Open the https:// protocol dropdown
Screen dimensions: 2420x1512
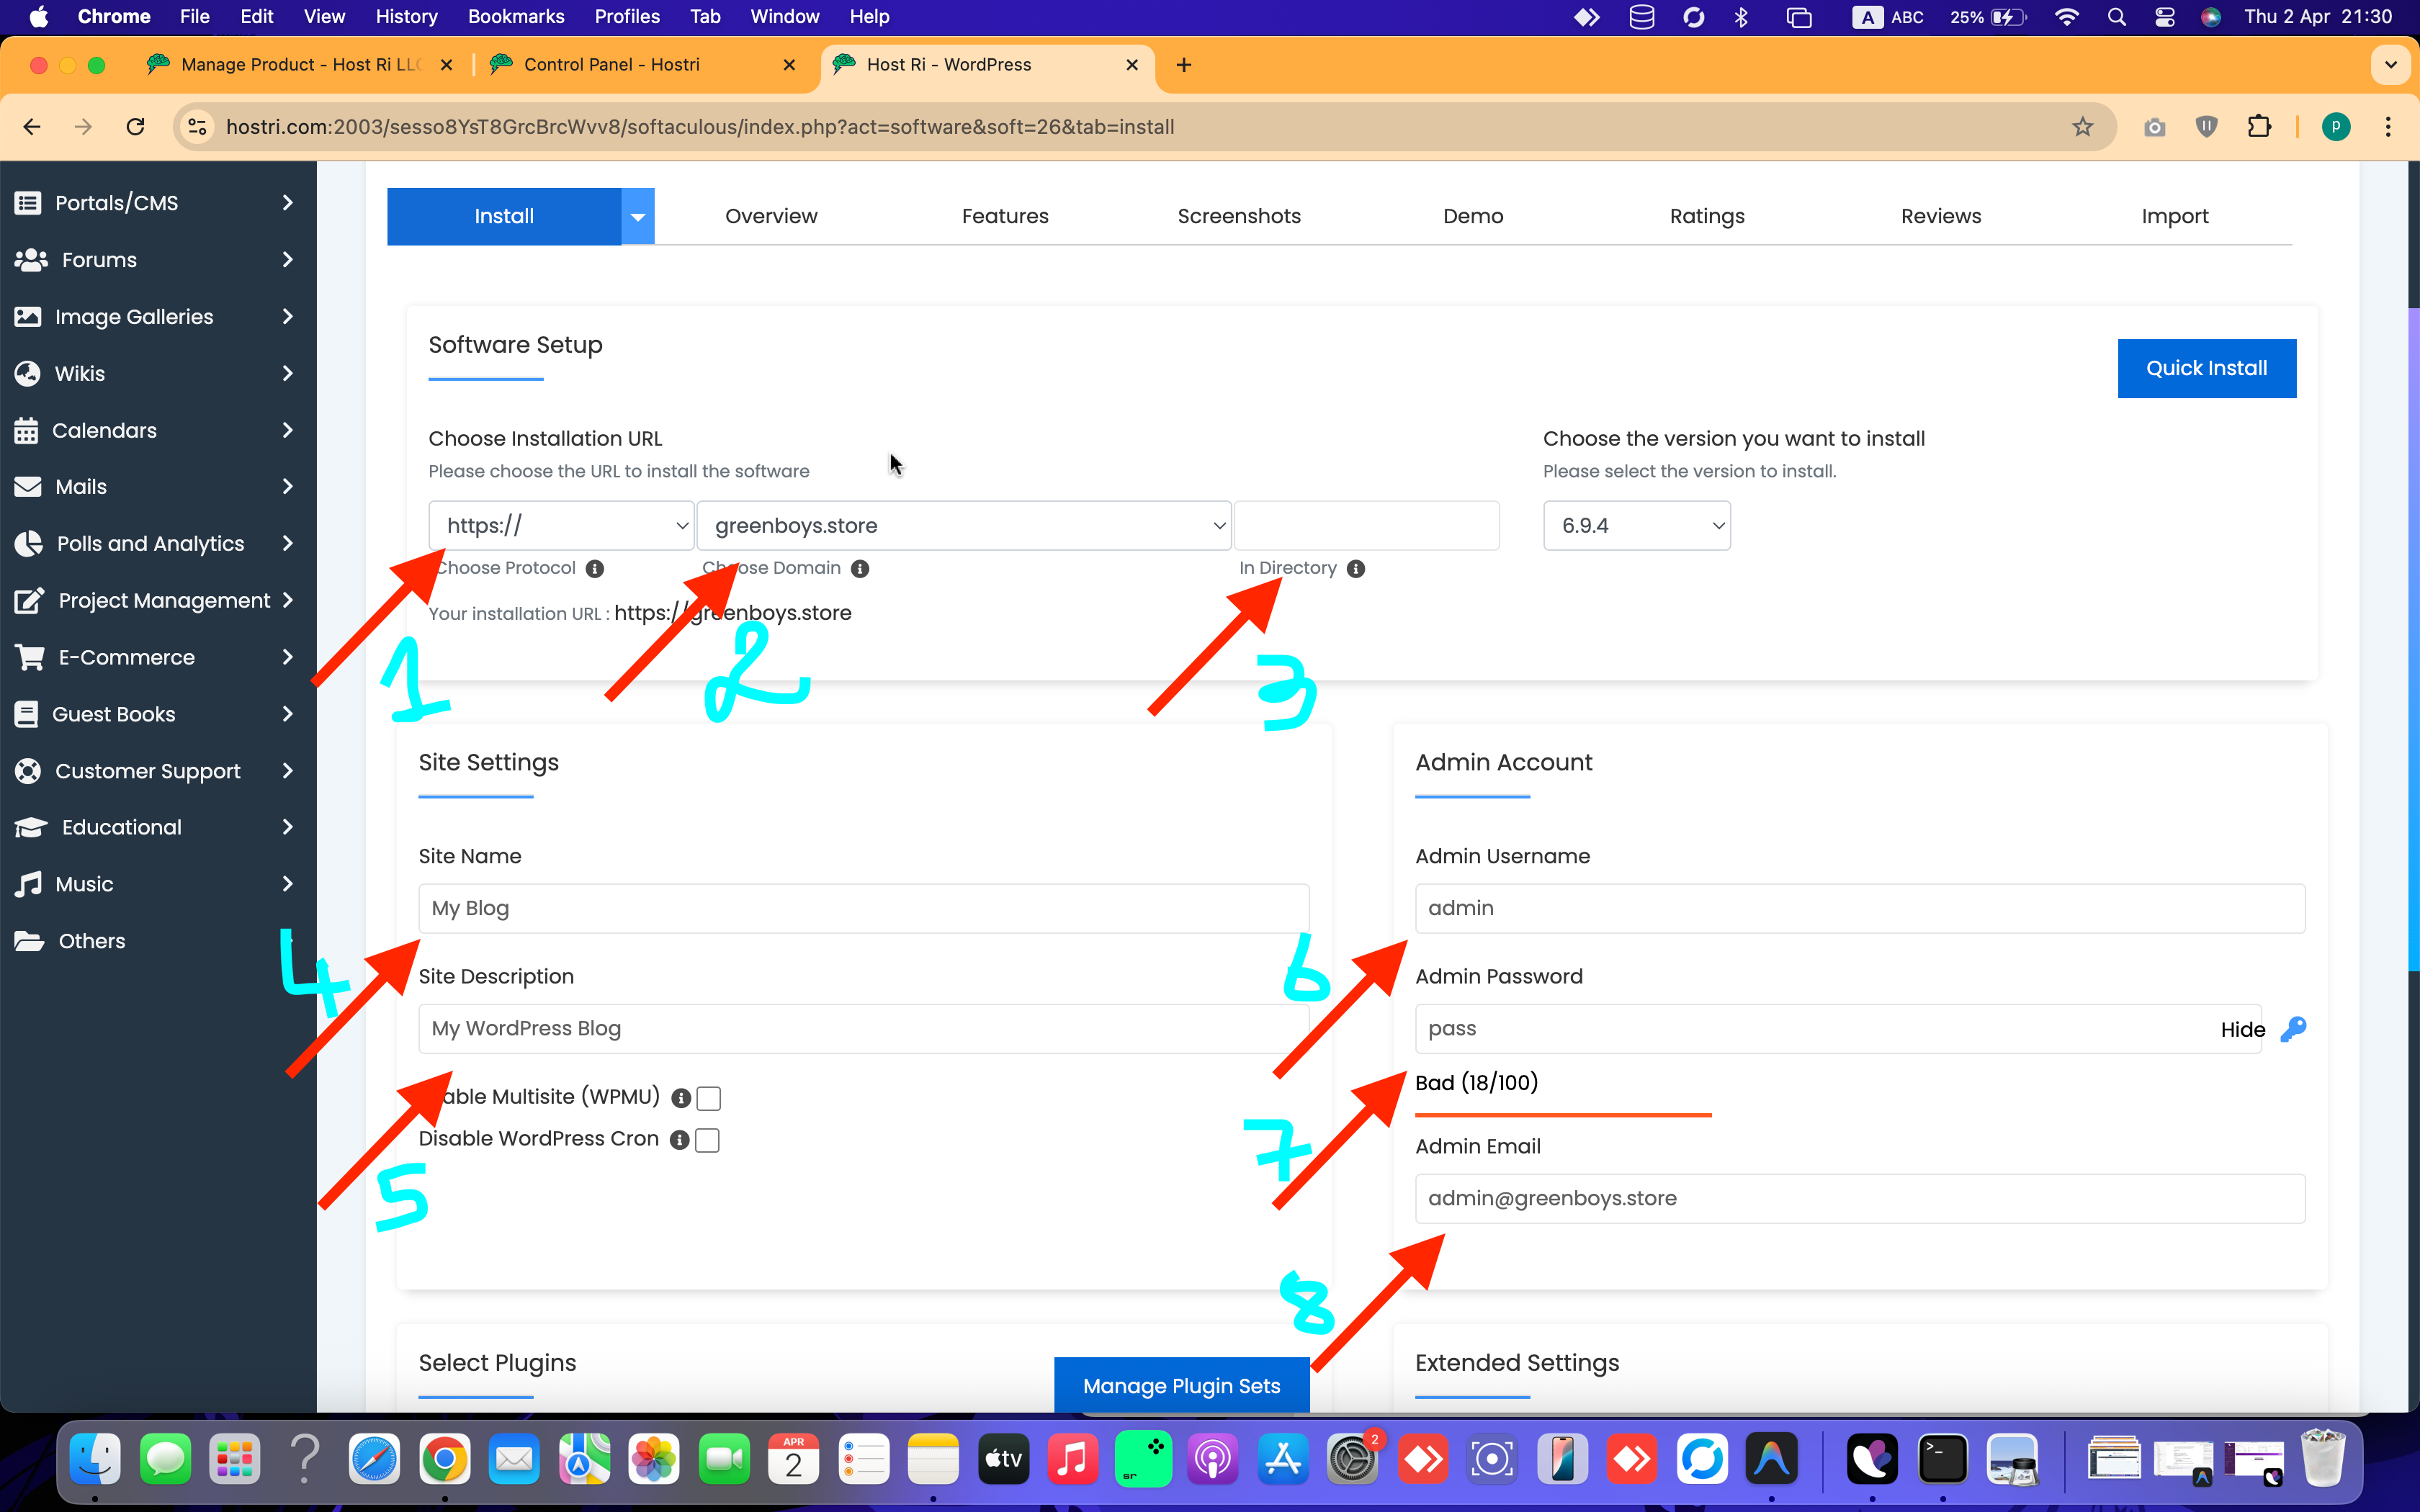[x=561, y=526]
